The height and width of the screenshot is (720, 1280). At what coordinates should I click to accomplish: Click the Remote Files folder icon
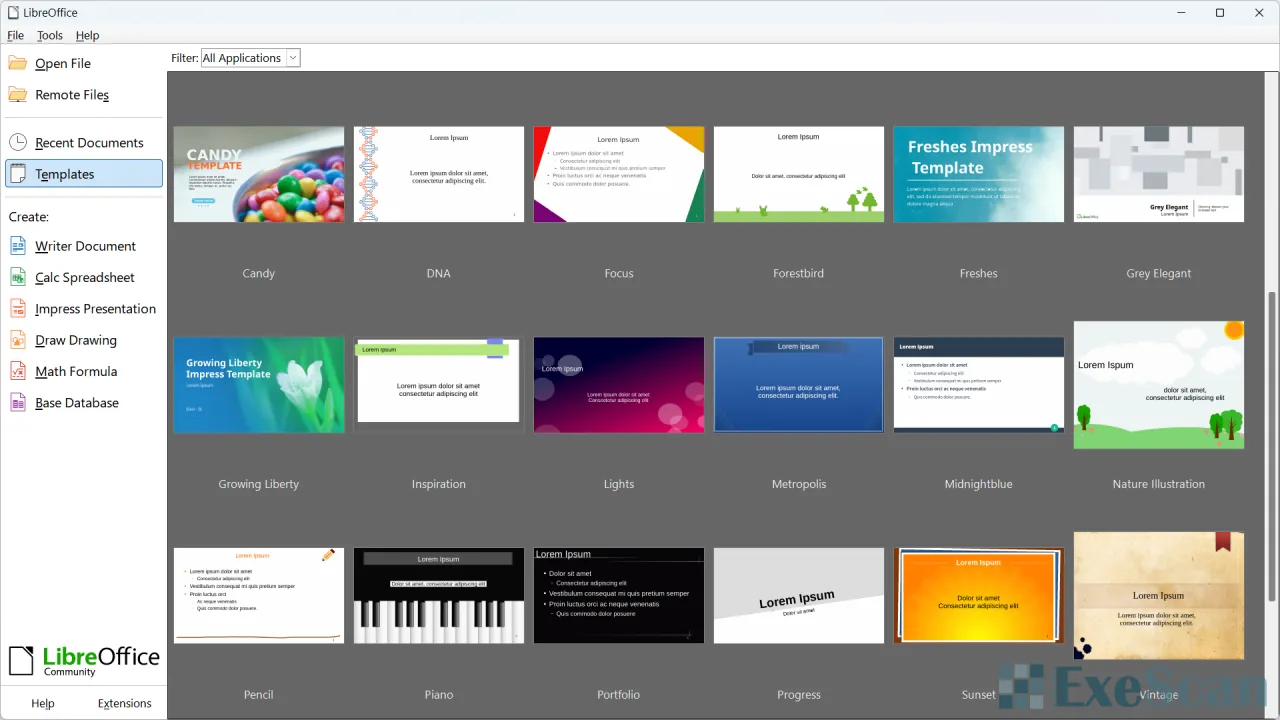pos(18,94)
